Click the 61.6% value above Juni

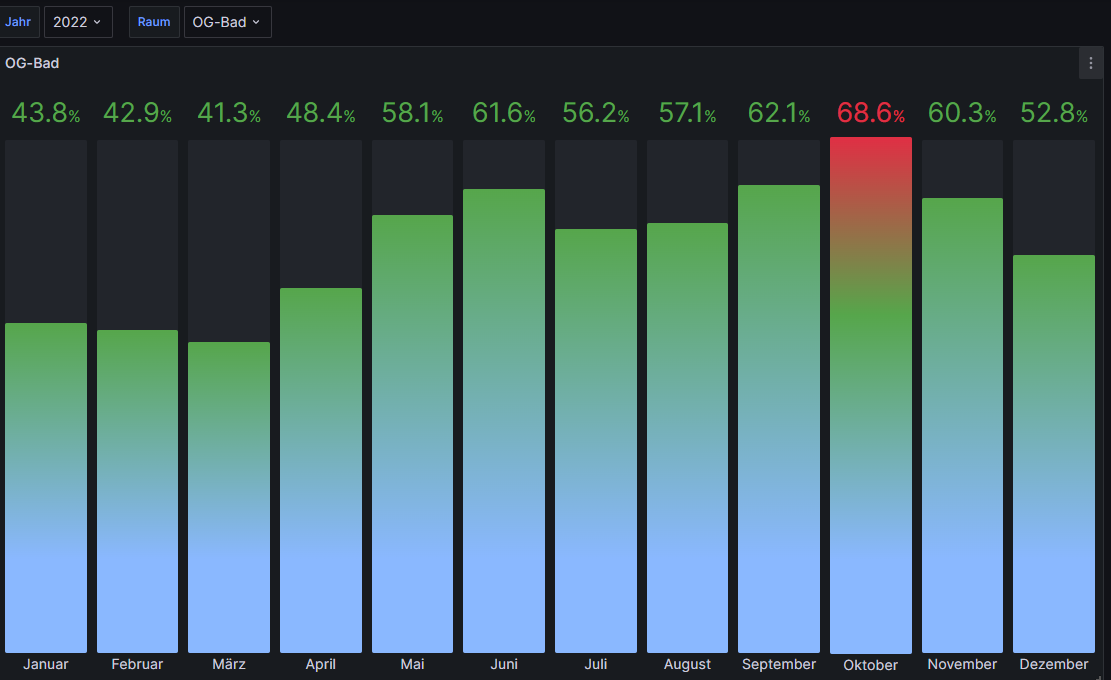(x=504, y=114)
